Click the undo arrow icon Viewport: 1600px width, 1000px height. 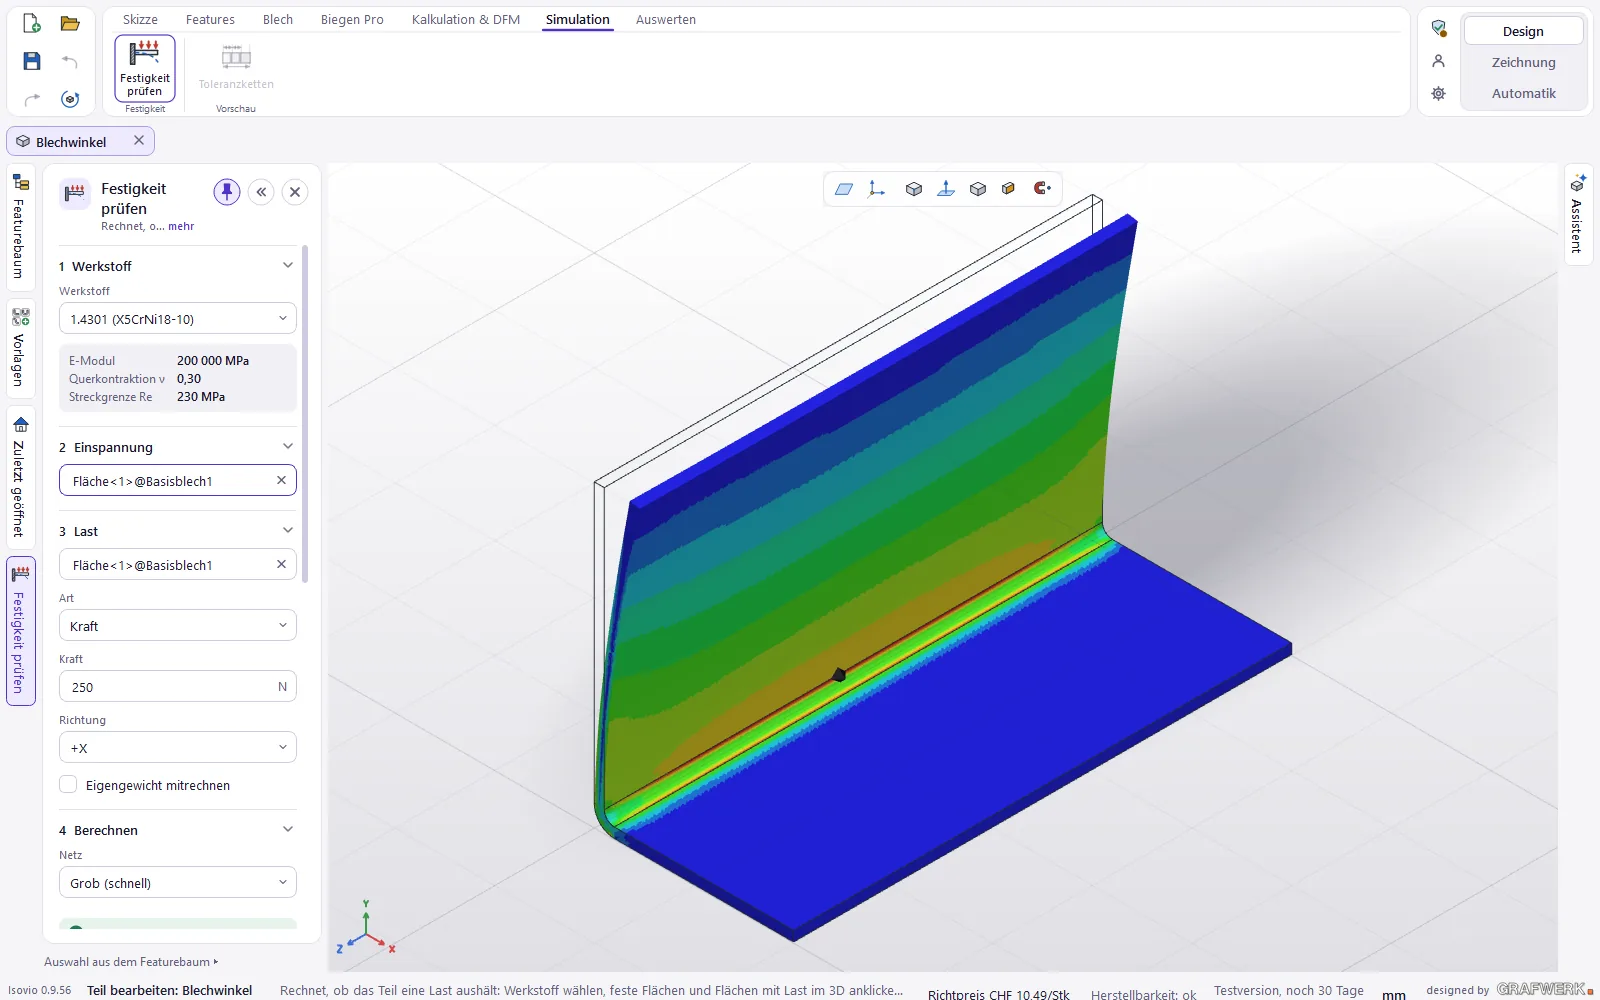(x=70, y=61)
